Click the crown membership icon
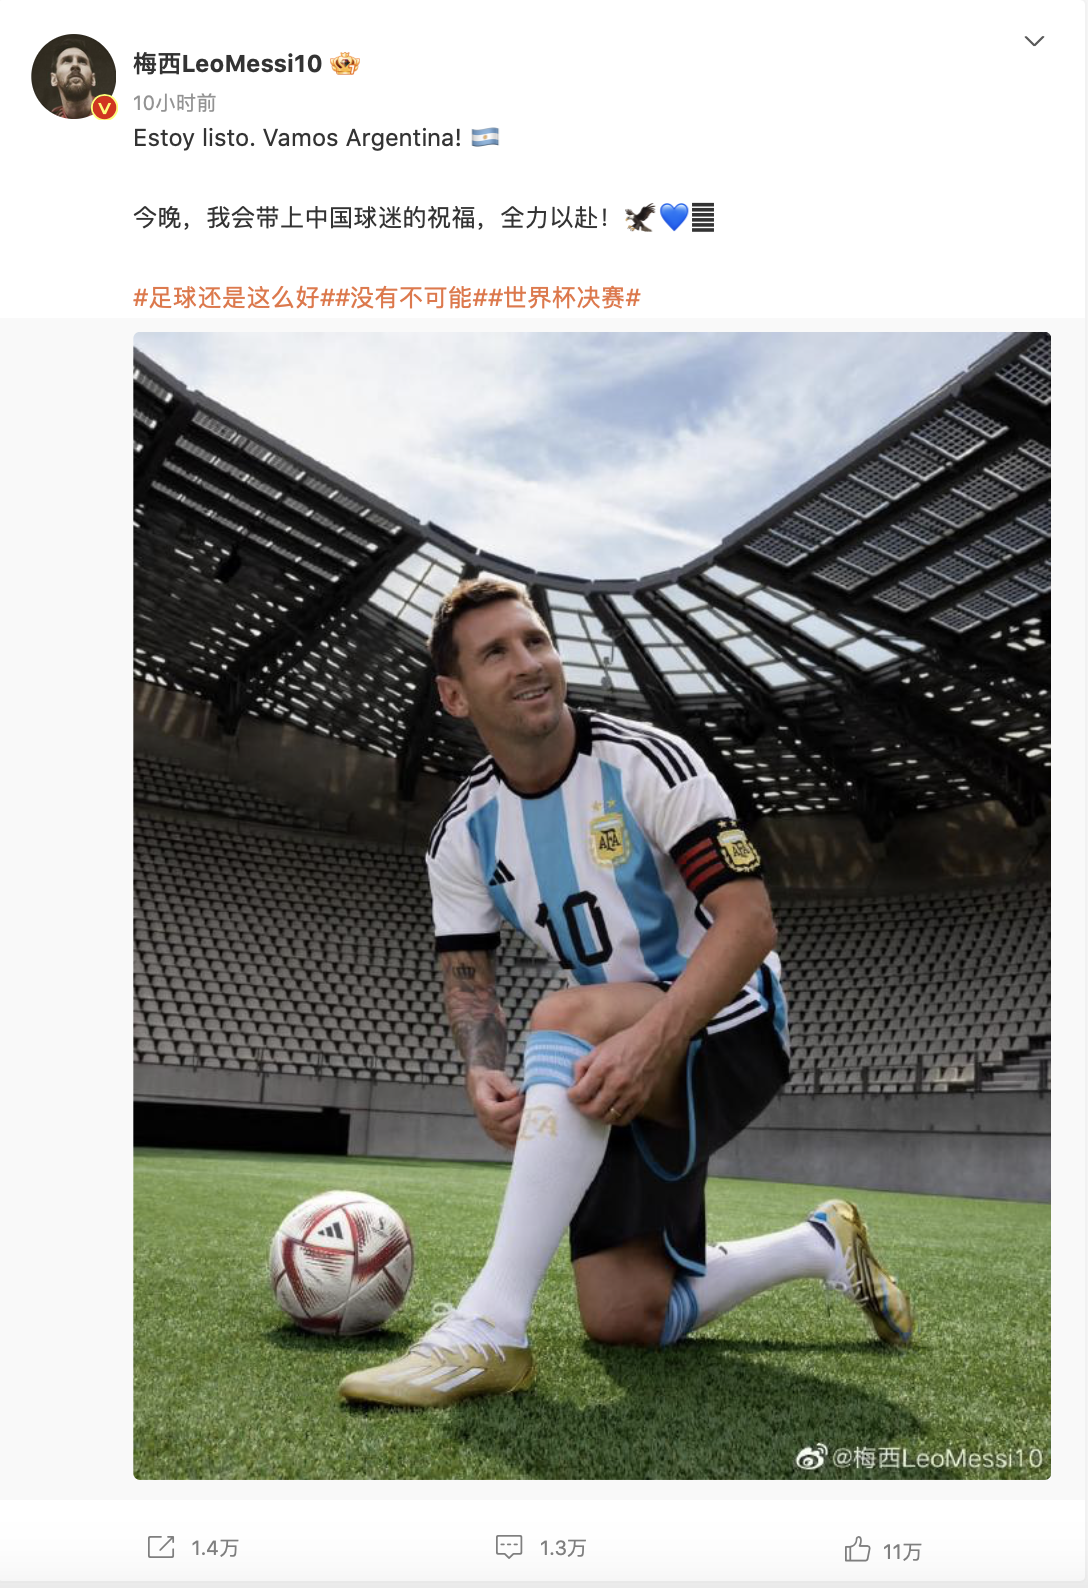The image size is (1088, 1588). (345, 64)
